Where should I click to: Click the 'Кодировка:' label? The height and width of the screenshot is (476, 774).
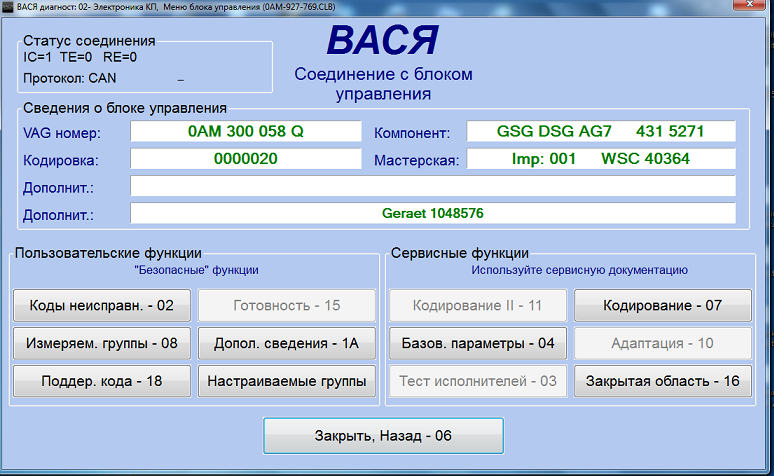pyautogui.click(x=61, y=160)
